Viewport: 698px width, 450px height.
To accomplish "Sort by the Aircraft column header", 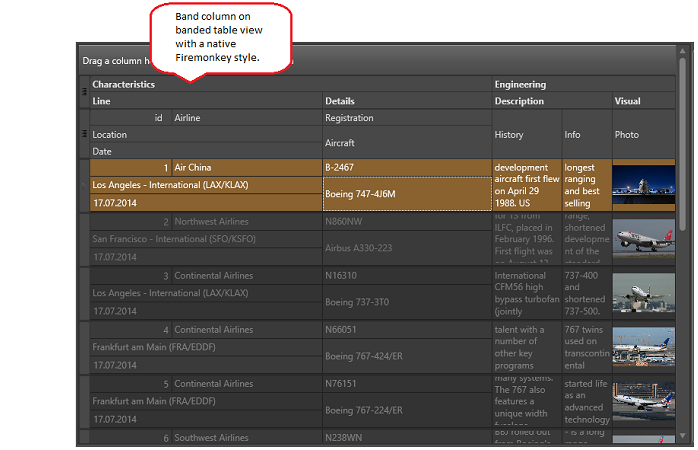I will [x=407, y=143].
